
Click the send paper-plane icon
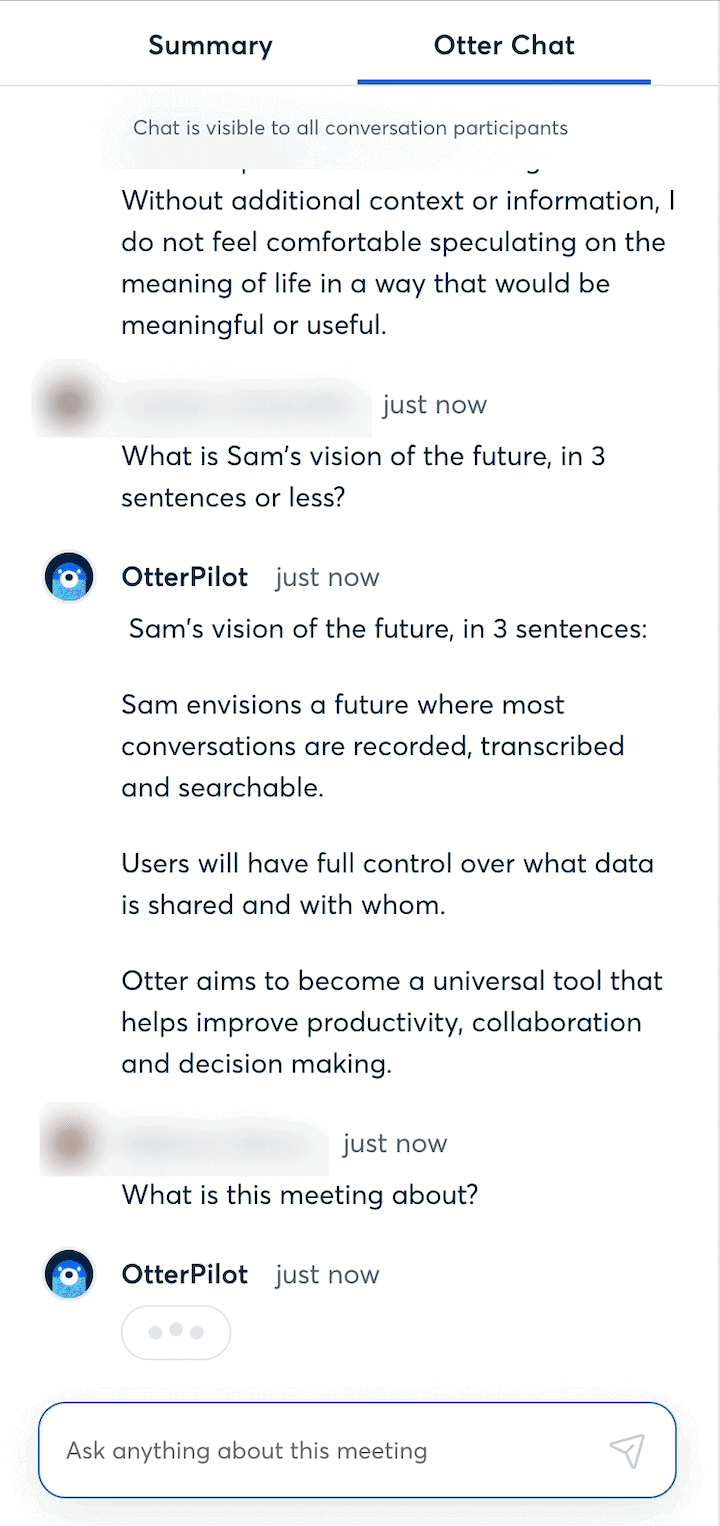(x=627, y=1450)
